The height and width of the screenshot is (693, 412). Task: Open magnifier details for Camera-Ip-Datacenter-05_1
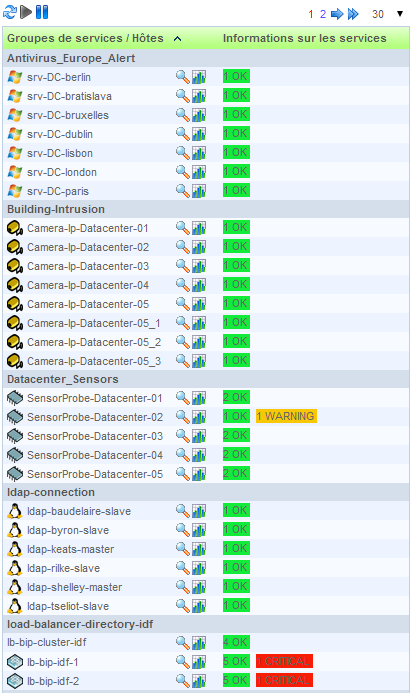183,323
